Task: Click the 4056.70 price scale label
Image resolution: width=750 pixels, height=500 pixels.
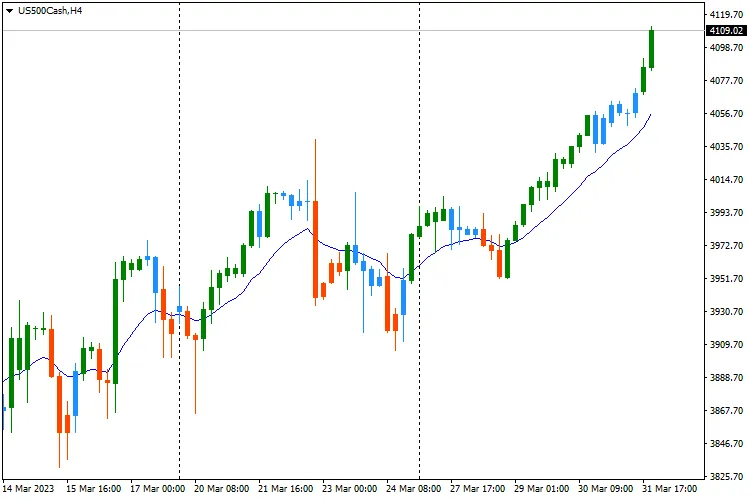Action: point(724,114)
